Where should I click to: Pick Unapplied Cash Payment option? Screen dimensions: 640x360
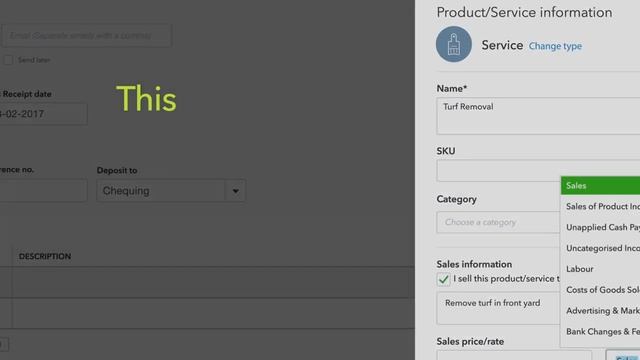tap(600, 227)
